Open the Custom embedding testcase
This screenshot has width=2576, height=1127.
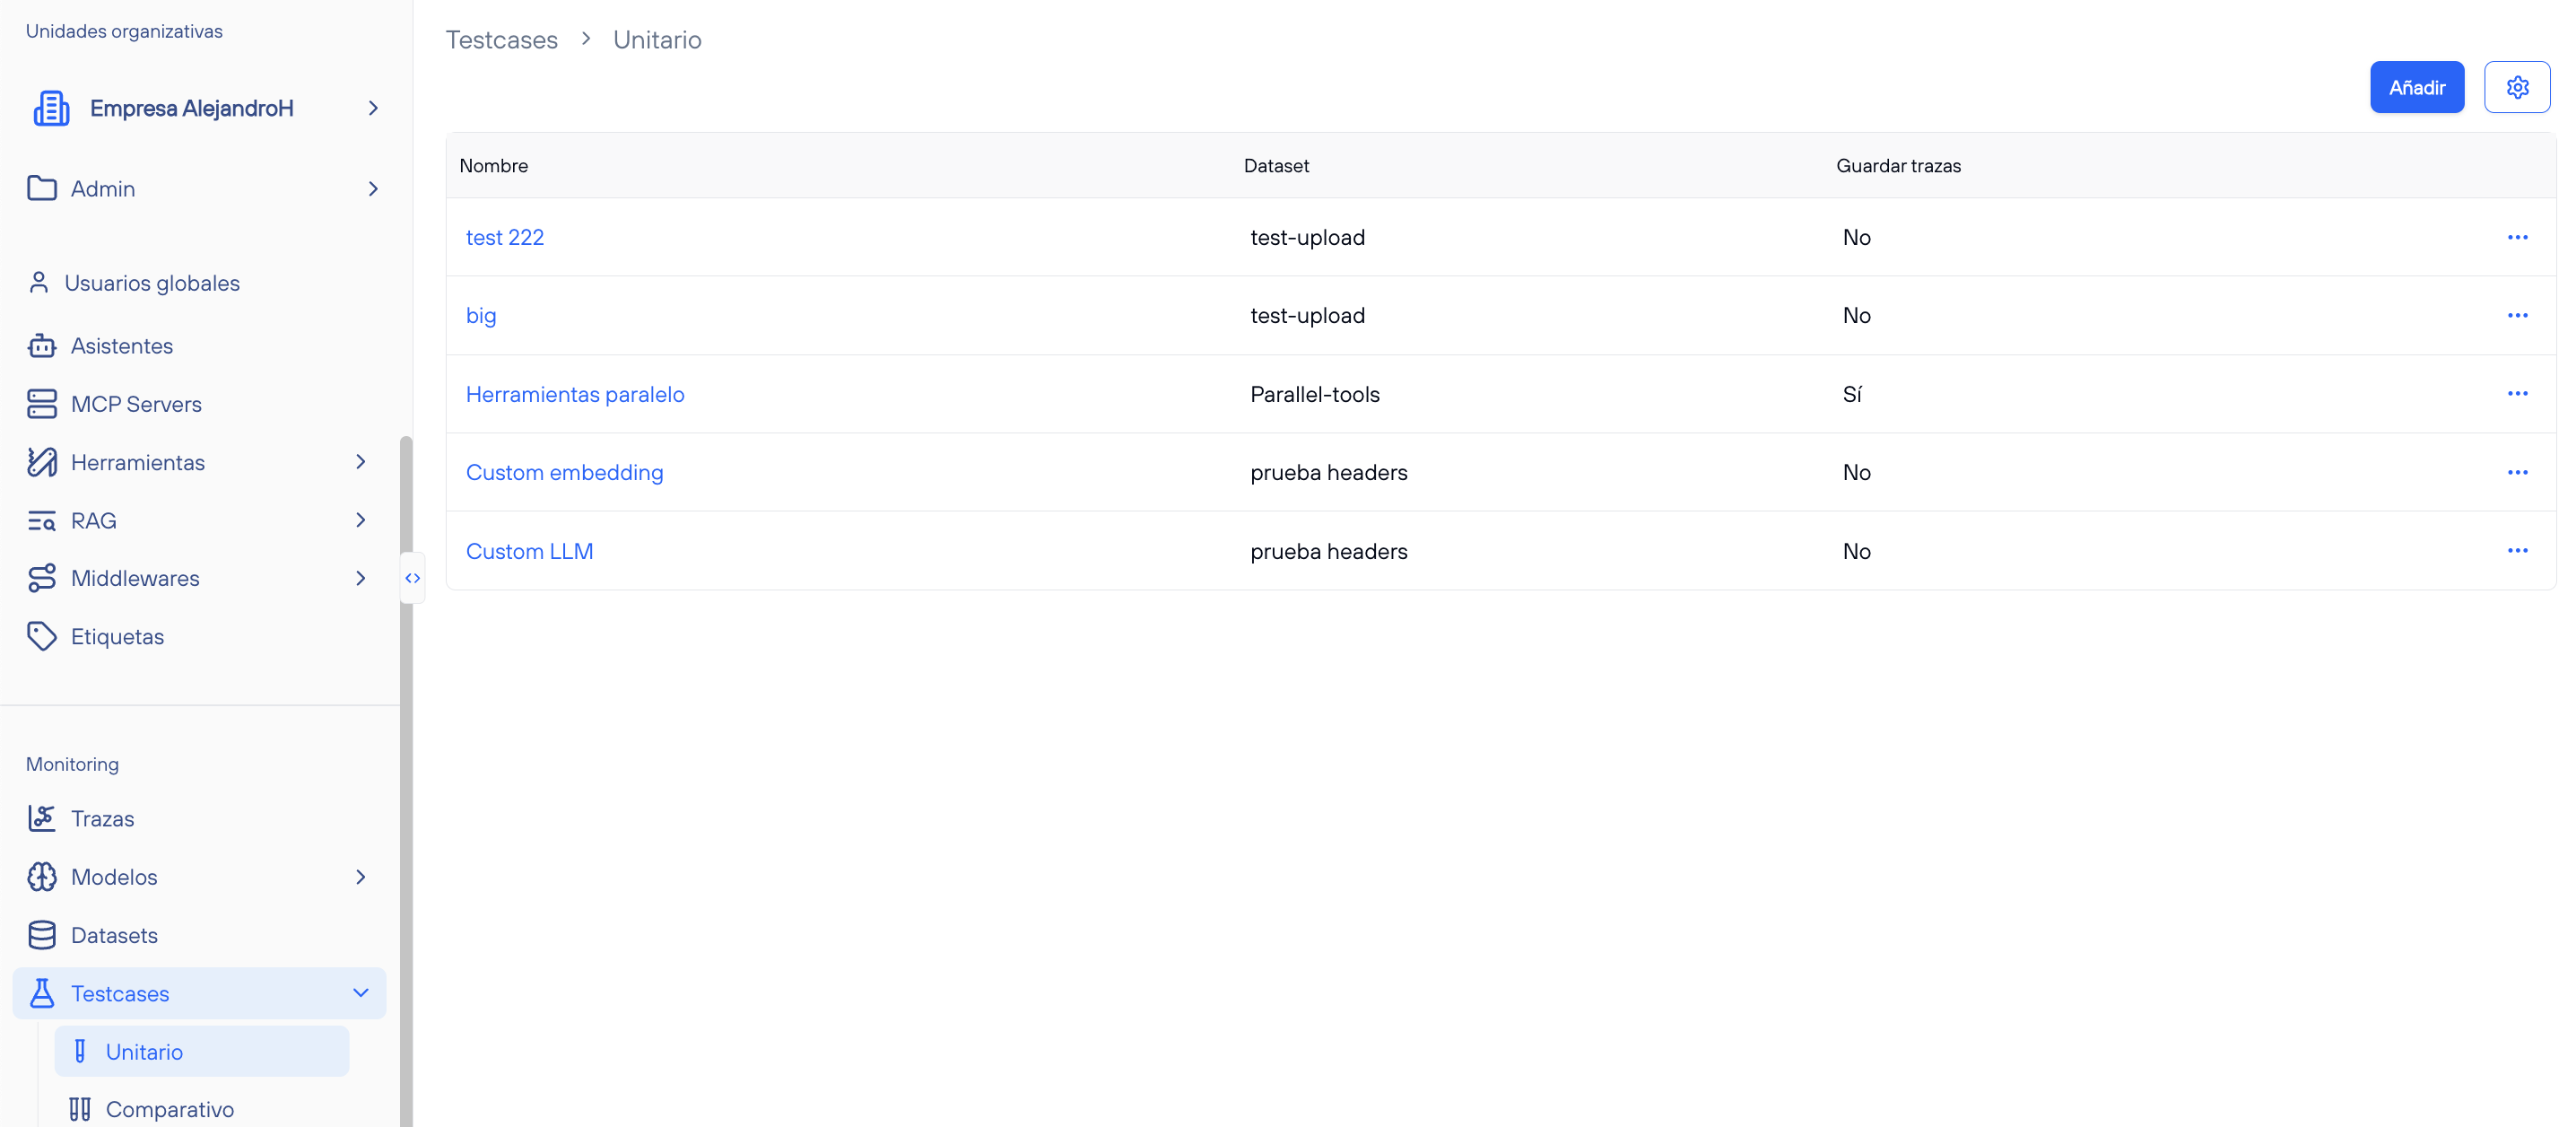tap(564, 472)
